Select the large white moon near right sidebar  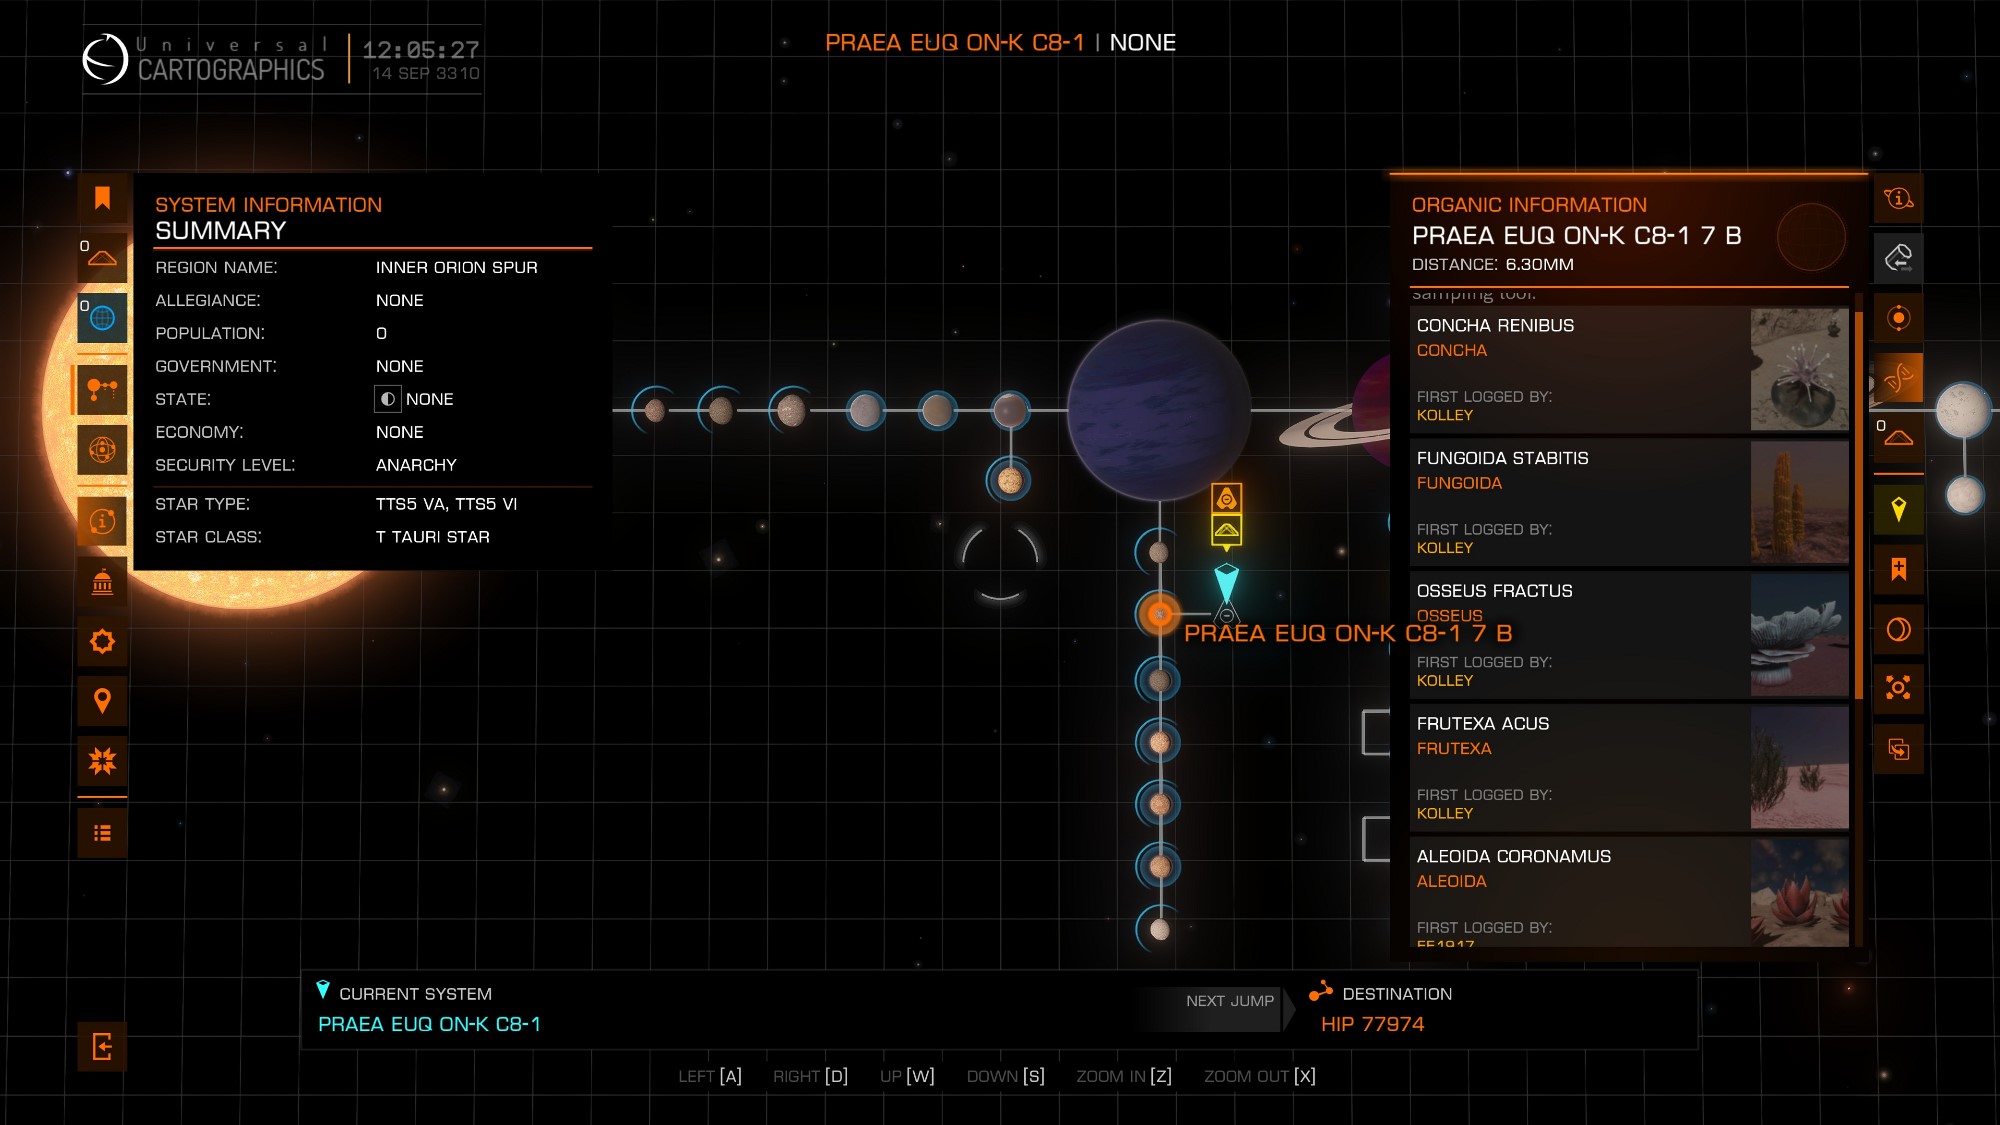1963,411
